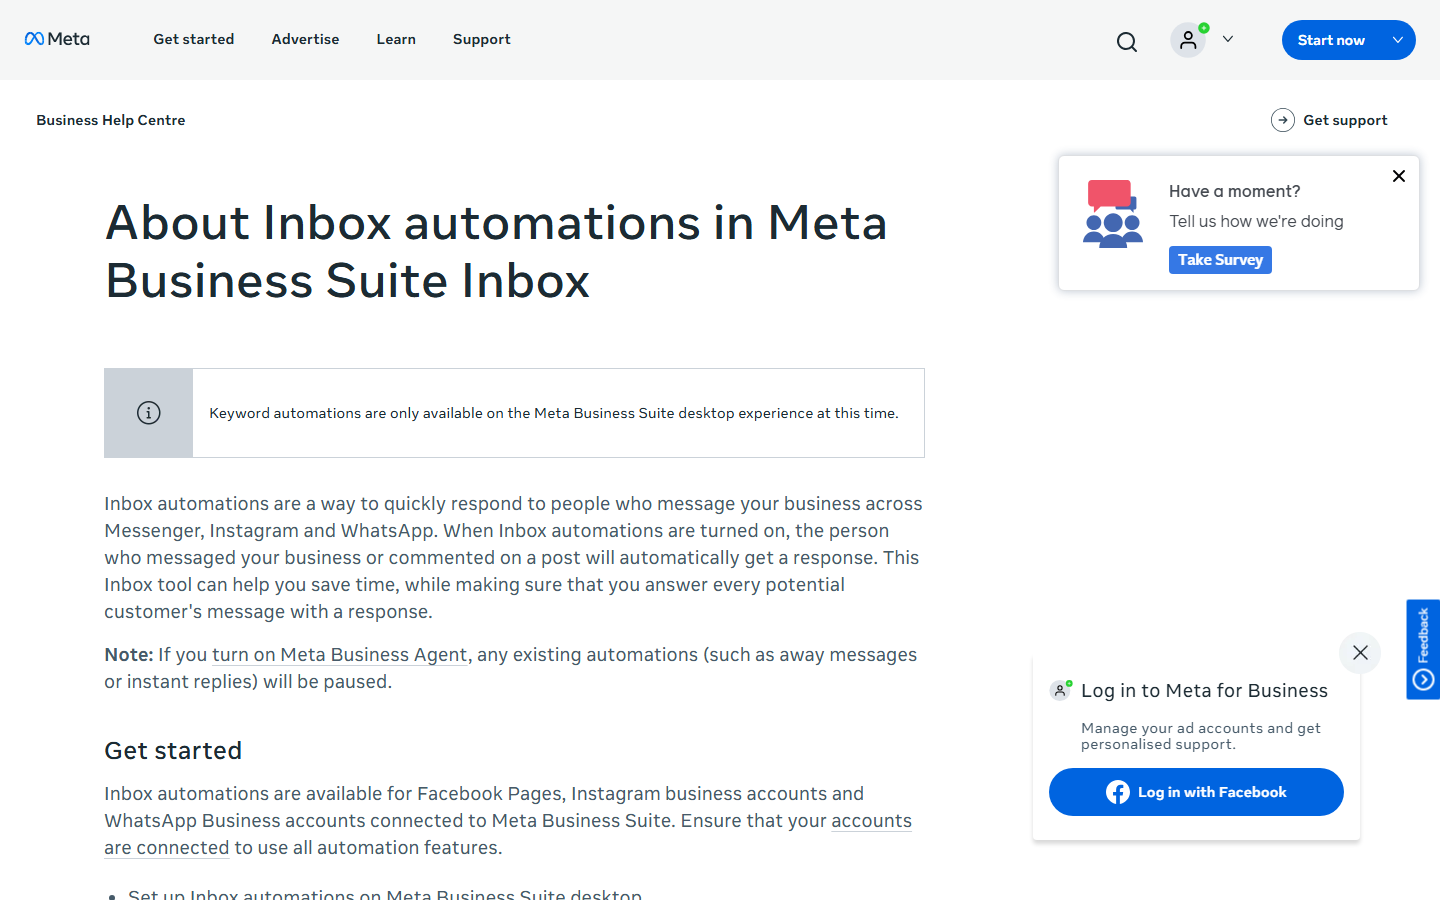Click Log in with Facebook button
The width and height of the screenshot is (1440, 900).
[x=1196, y=792]
